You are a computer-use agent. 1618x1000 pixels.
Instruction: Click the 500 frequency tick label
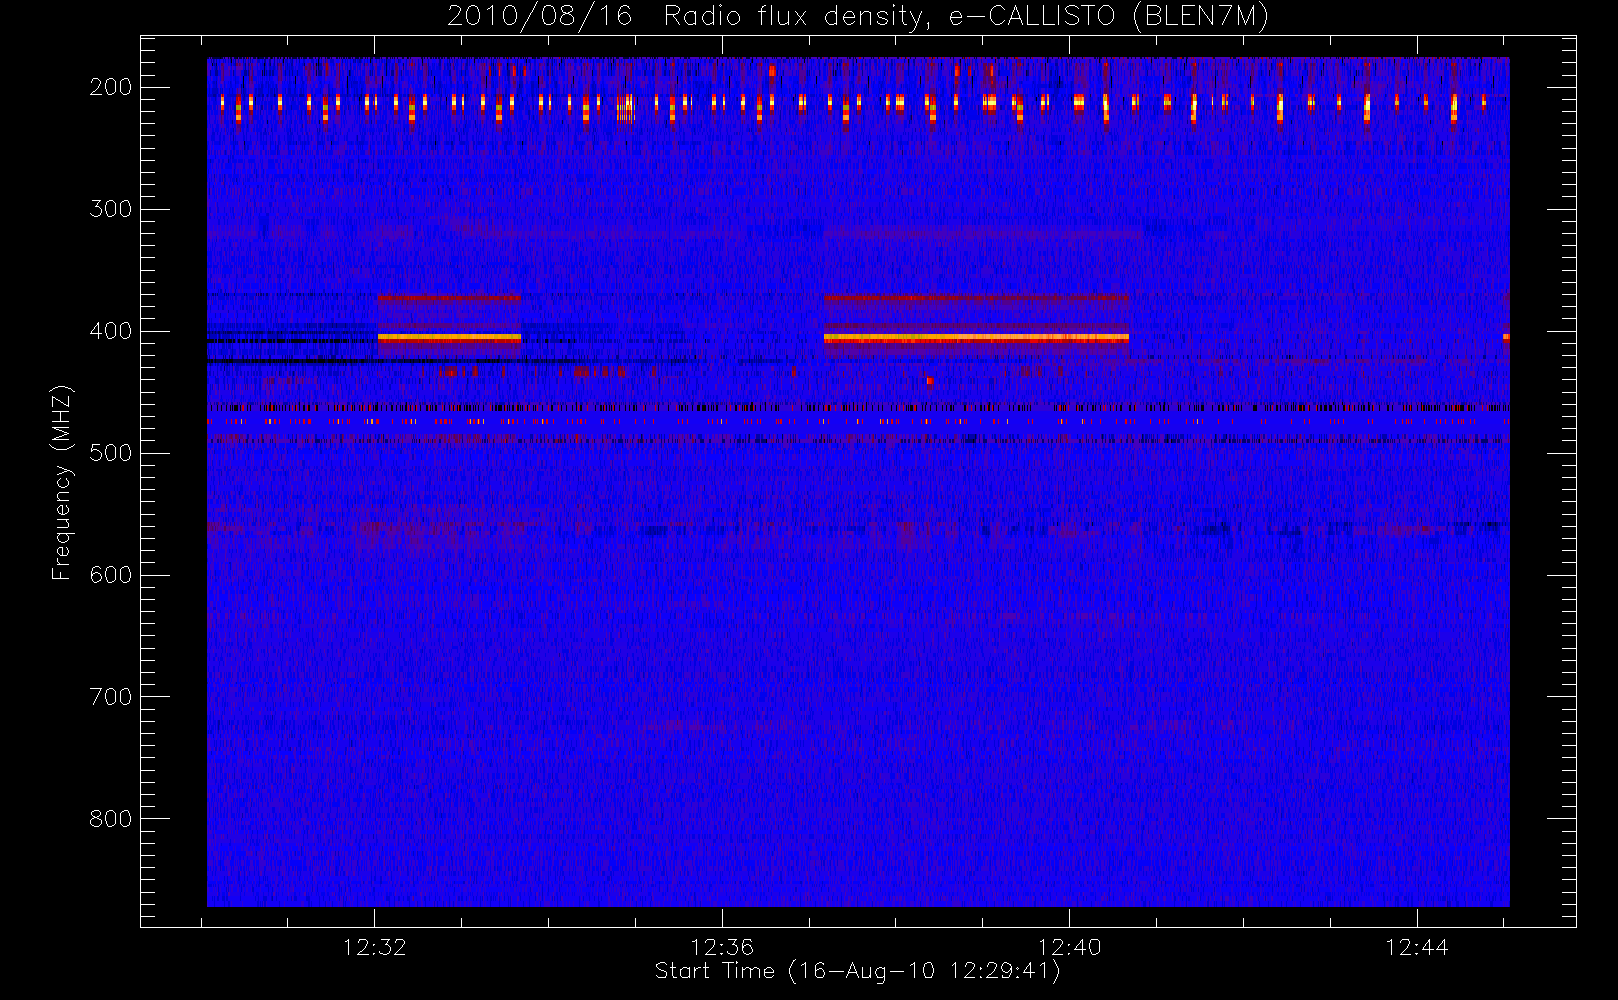click(x=111, y=453)
